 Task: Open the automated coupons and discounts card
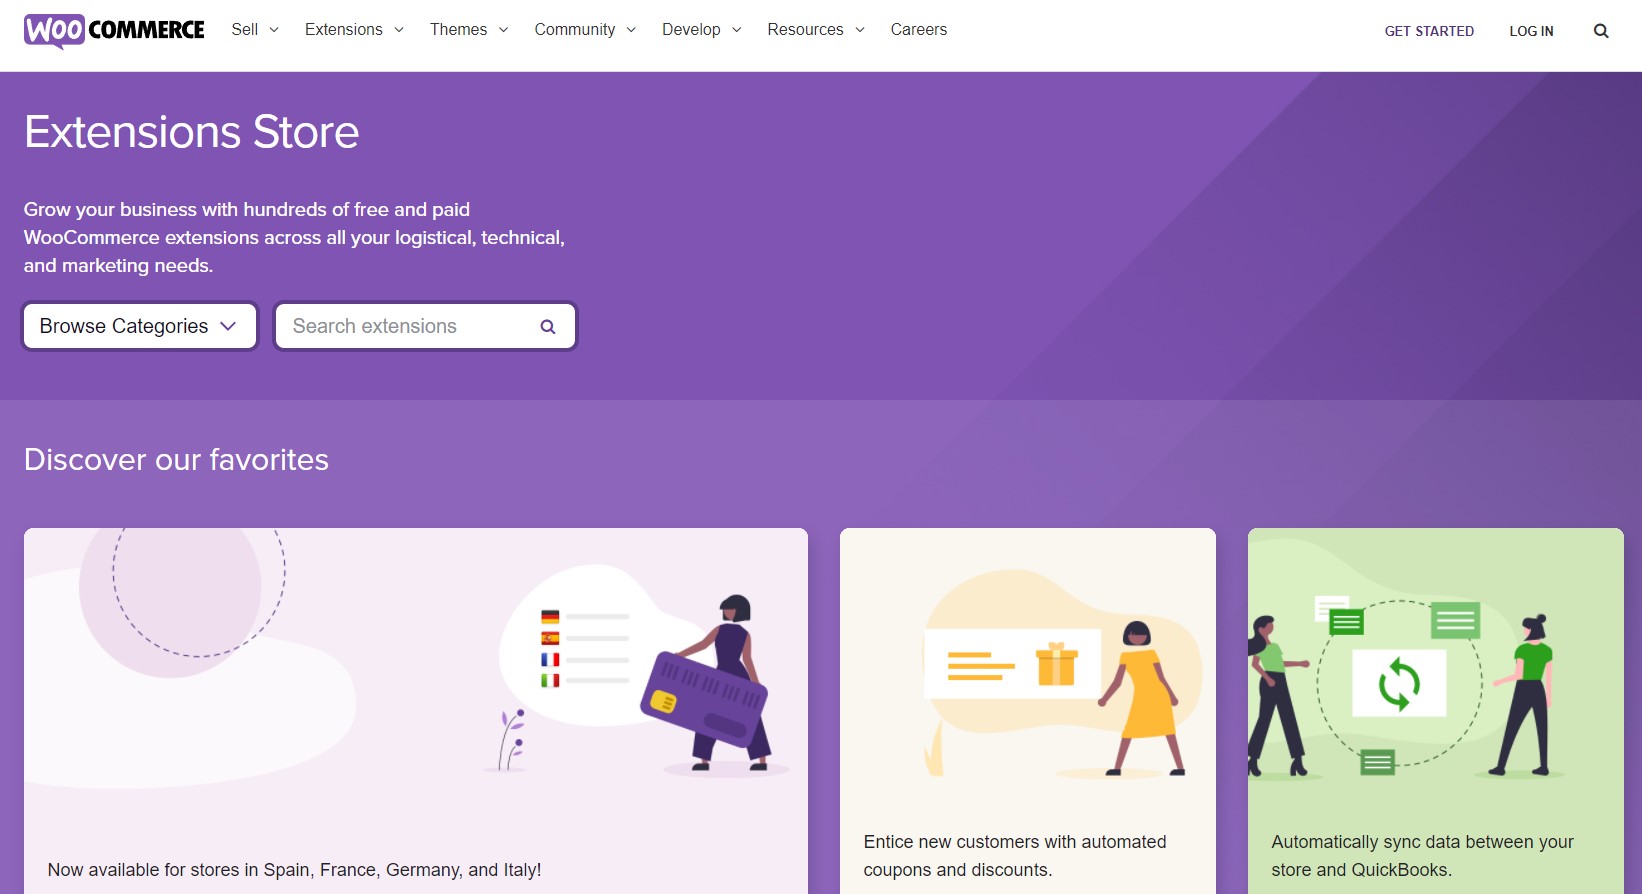click(x=1028, y=711)
